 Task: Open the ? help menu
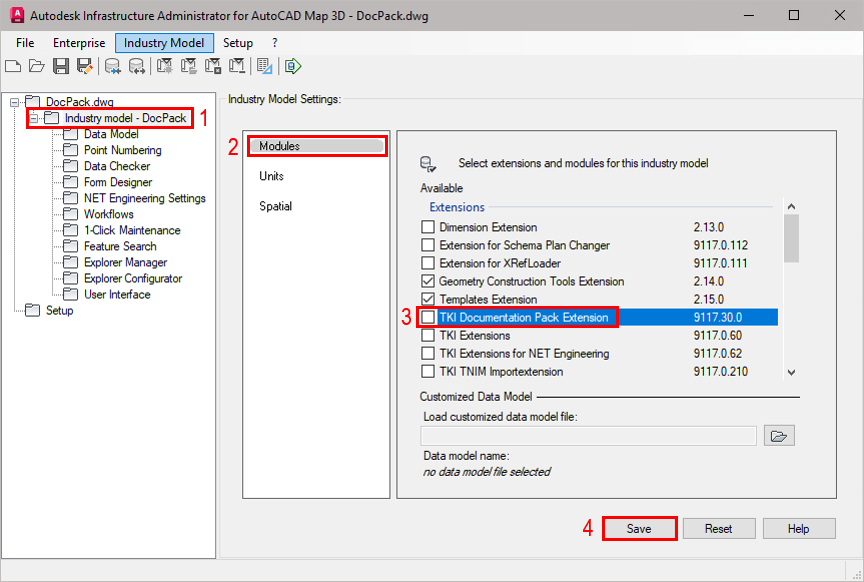(x=275, y=43)
